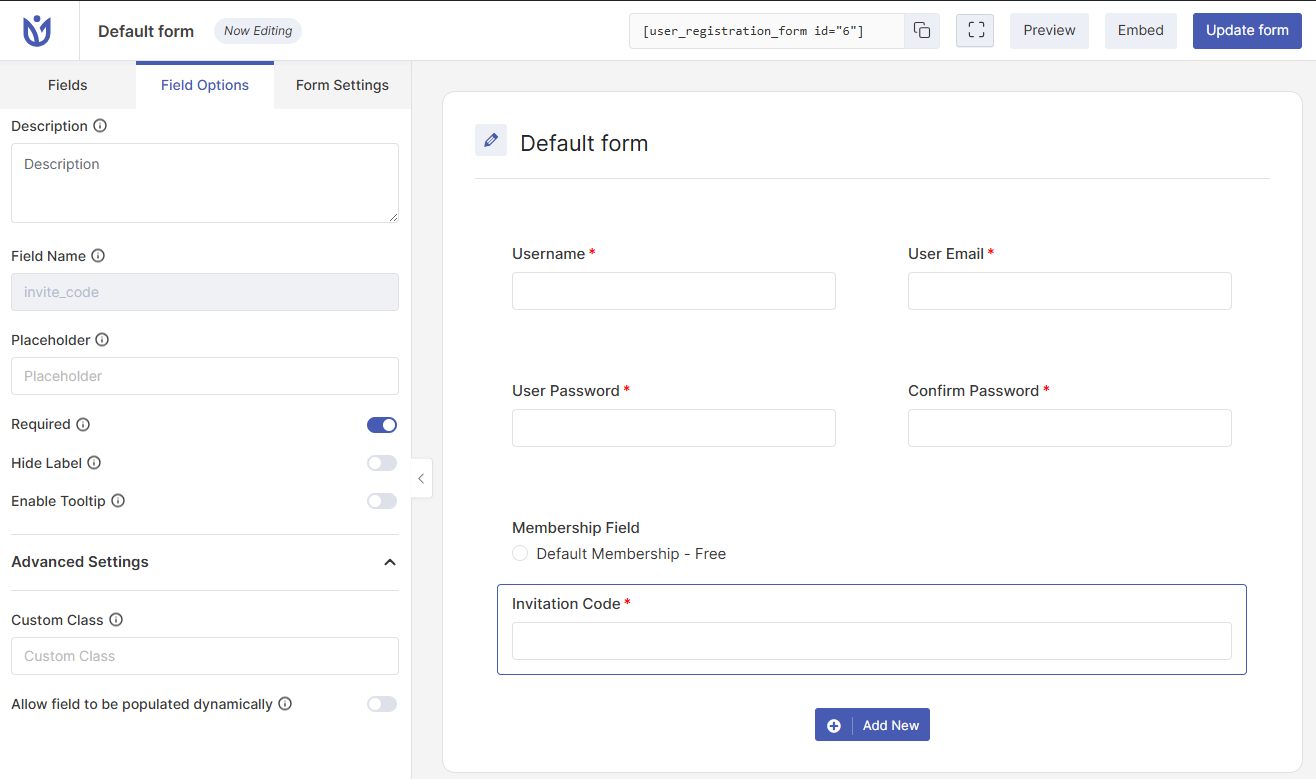Click the info icon next to Description
The image size is (1316, 779).
coord(100,126)
